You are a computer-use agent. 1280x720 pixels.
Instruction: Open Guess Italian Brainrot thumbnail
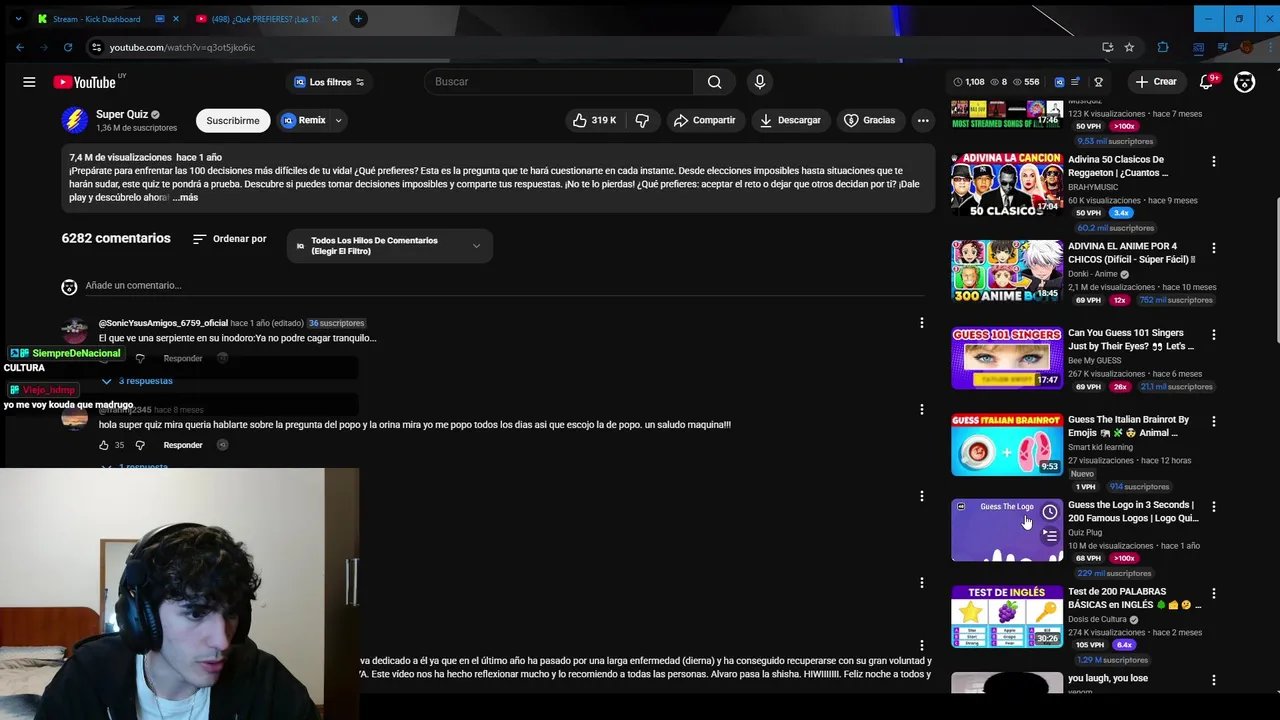point(1007,444)
